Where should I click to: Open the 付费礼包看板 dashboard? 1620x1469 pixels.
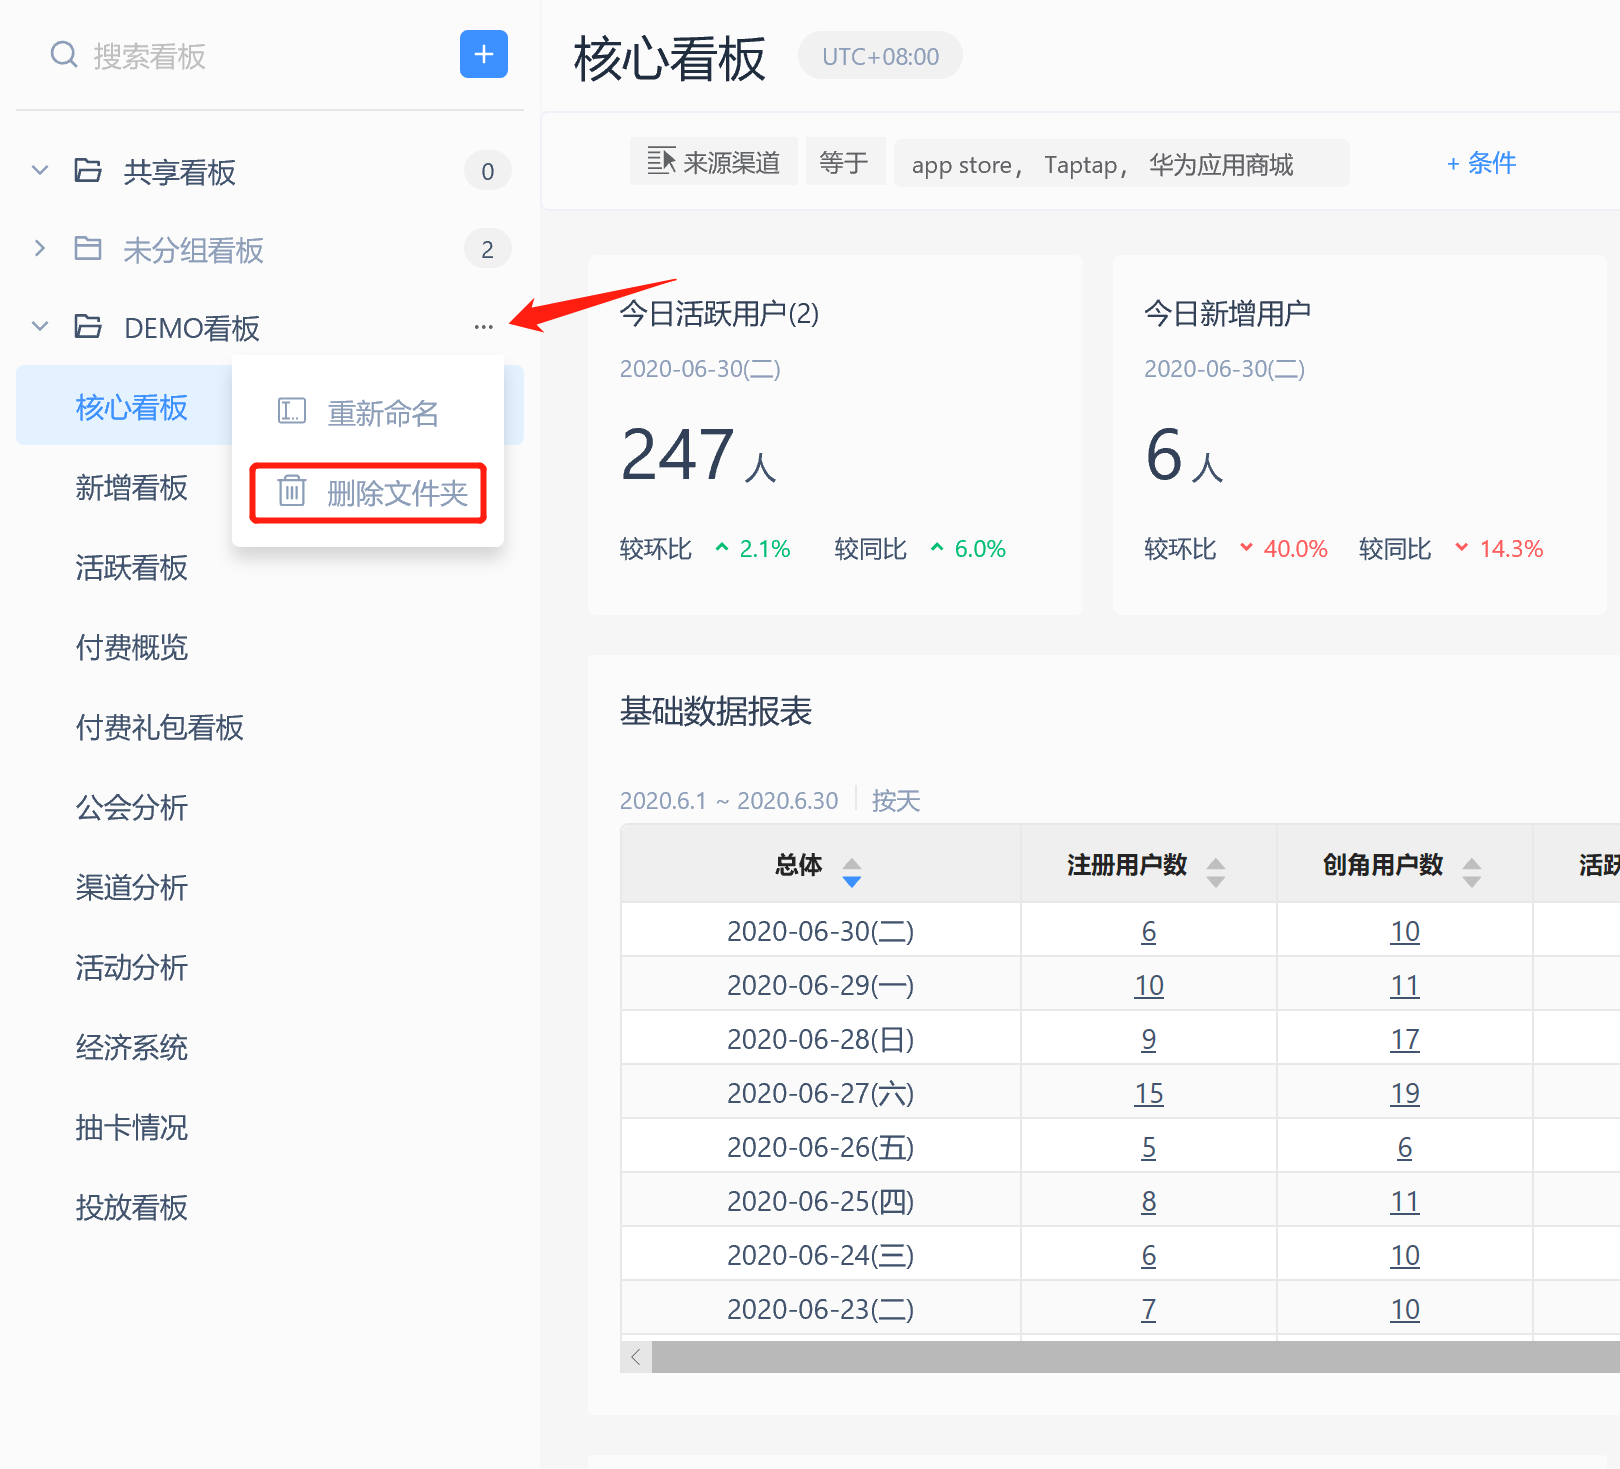tap(160, 727)
